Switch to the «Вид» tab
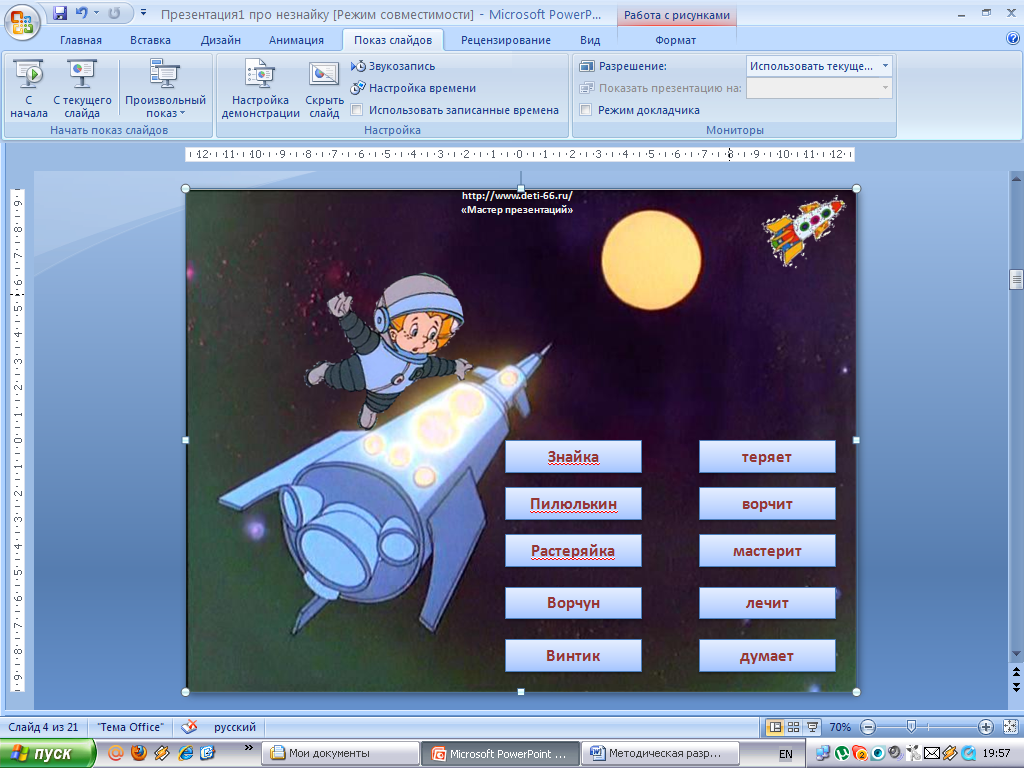This screenshot has width=1024, height=768. pyautogui.click(x=590, y=40)
